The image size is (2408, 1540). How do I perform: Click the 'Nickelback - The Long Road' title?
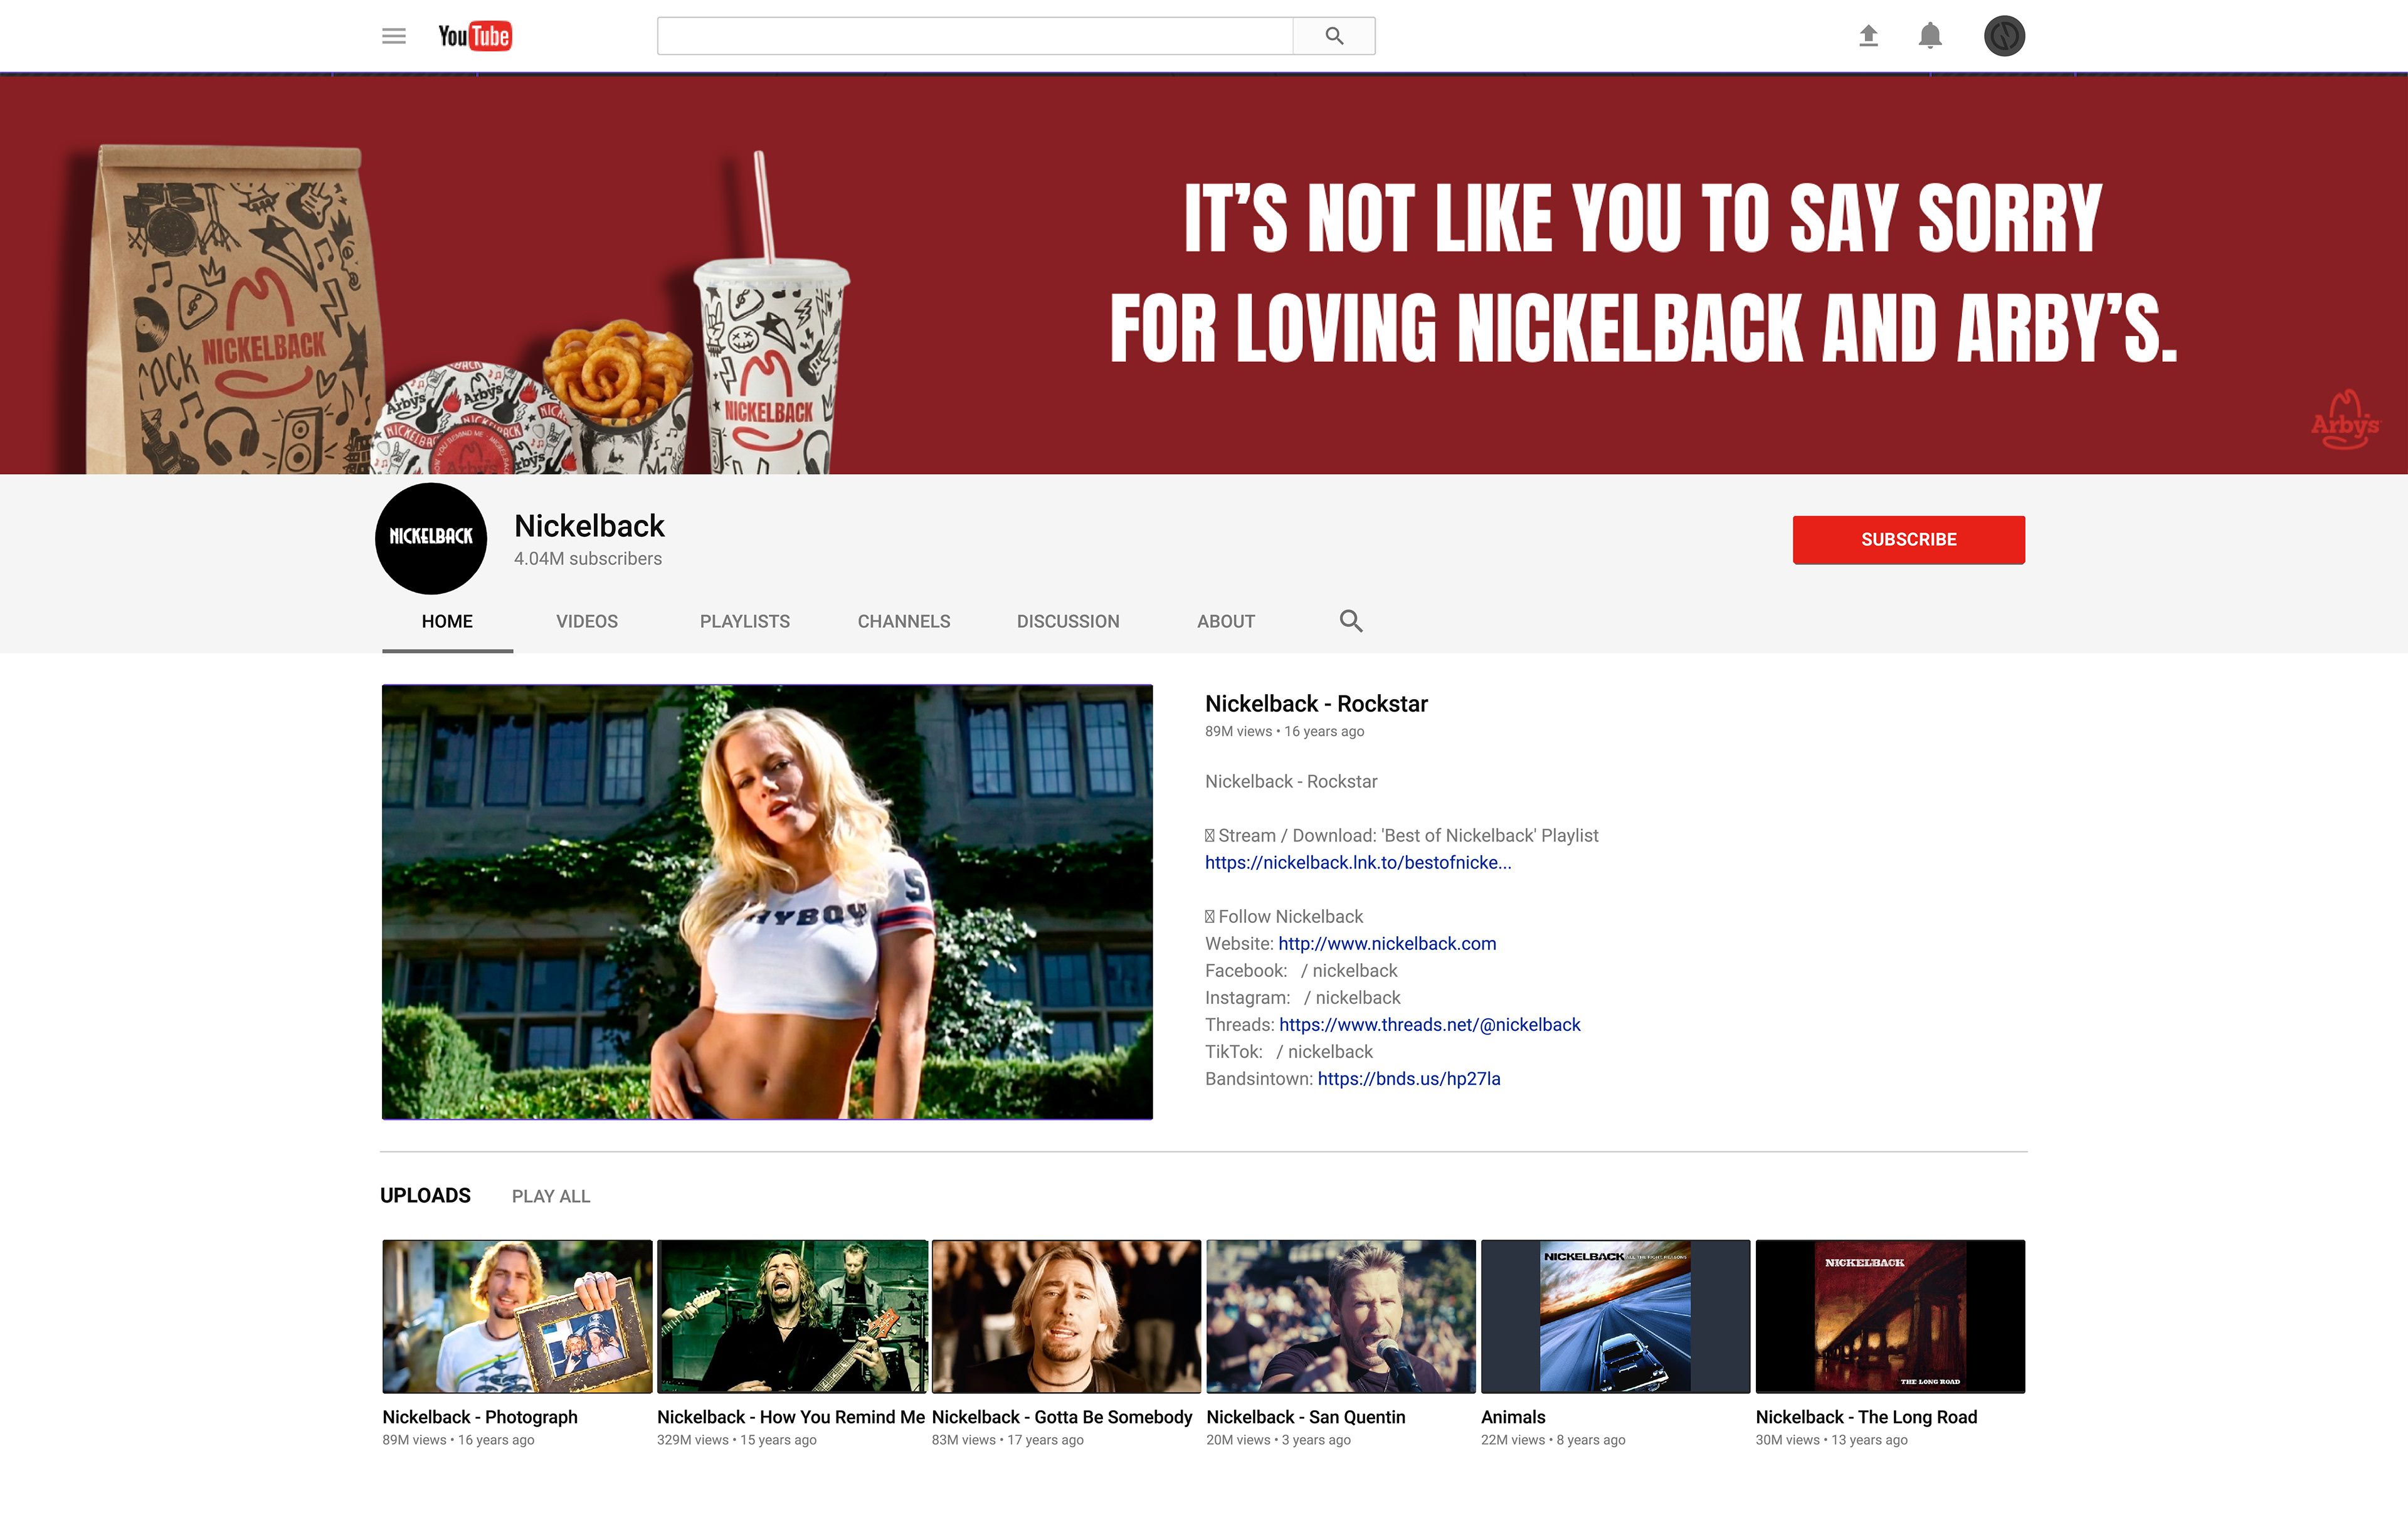click(x=1866, y=1417)
